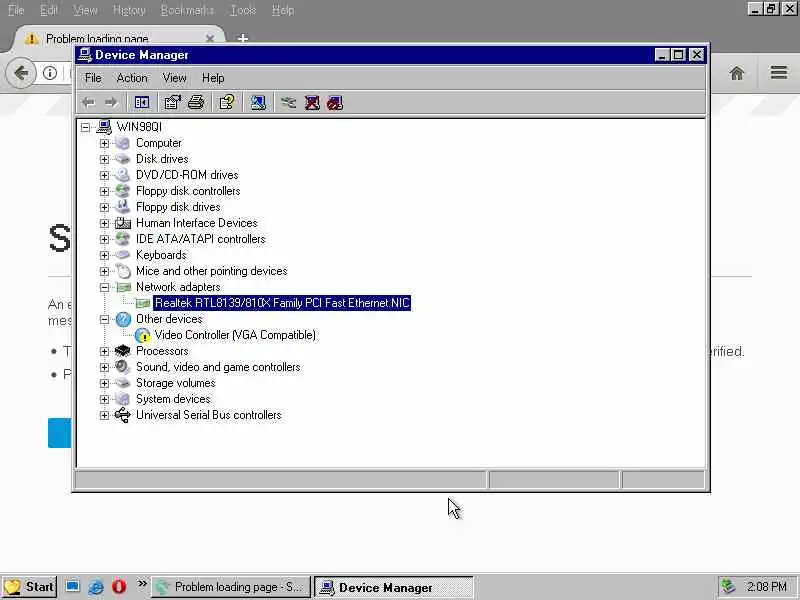This screenshot has height=600, width=800.
Task: Expand the Disk drives node
Action: [104, 159]
